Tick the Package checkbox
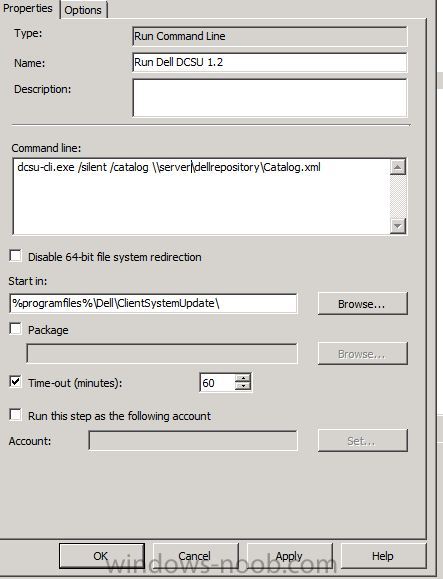The image size is (443, 579). (x=15, y=329)
